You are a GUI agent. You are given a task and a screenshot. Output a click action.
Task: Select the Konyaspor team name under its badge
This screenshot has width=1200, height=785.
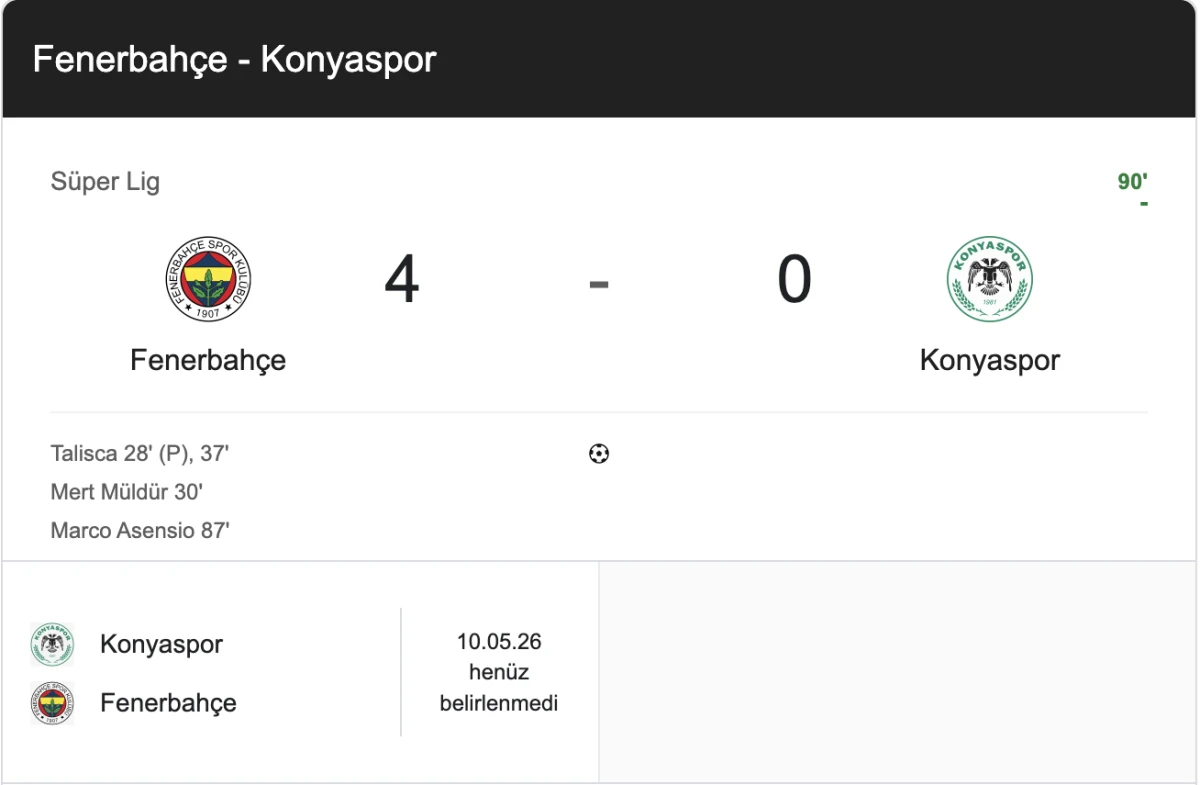point(990,360)
